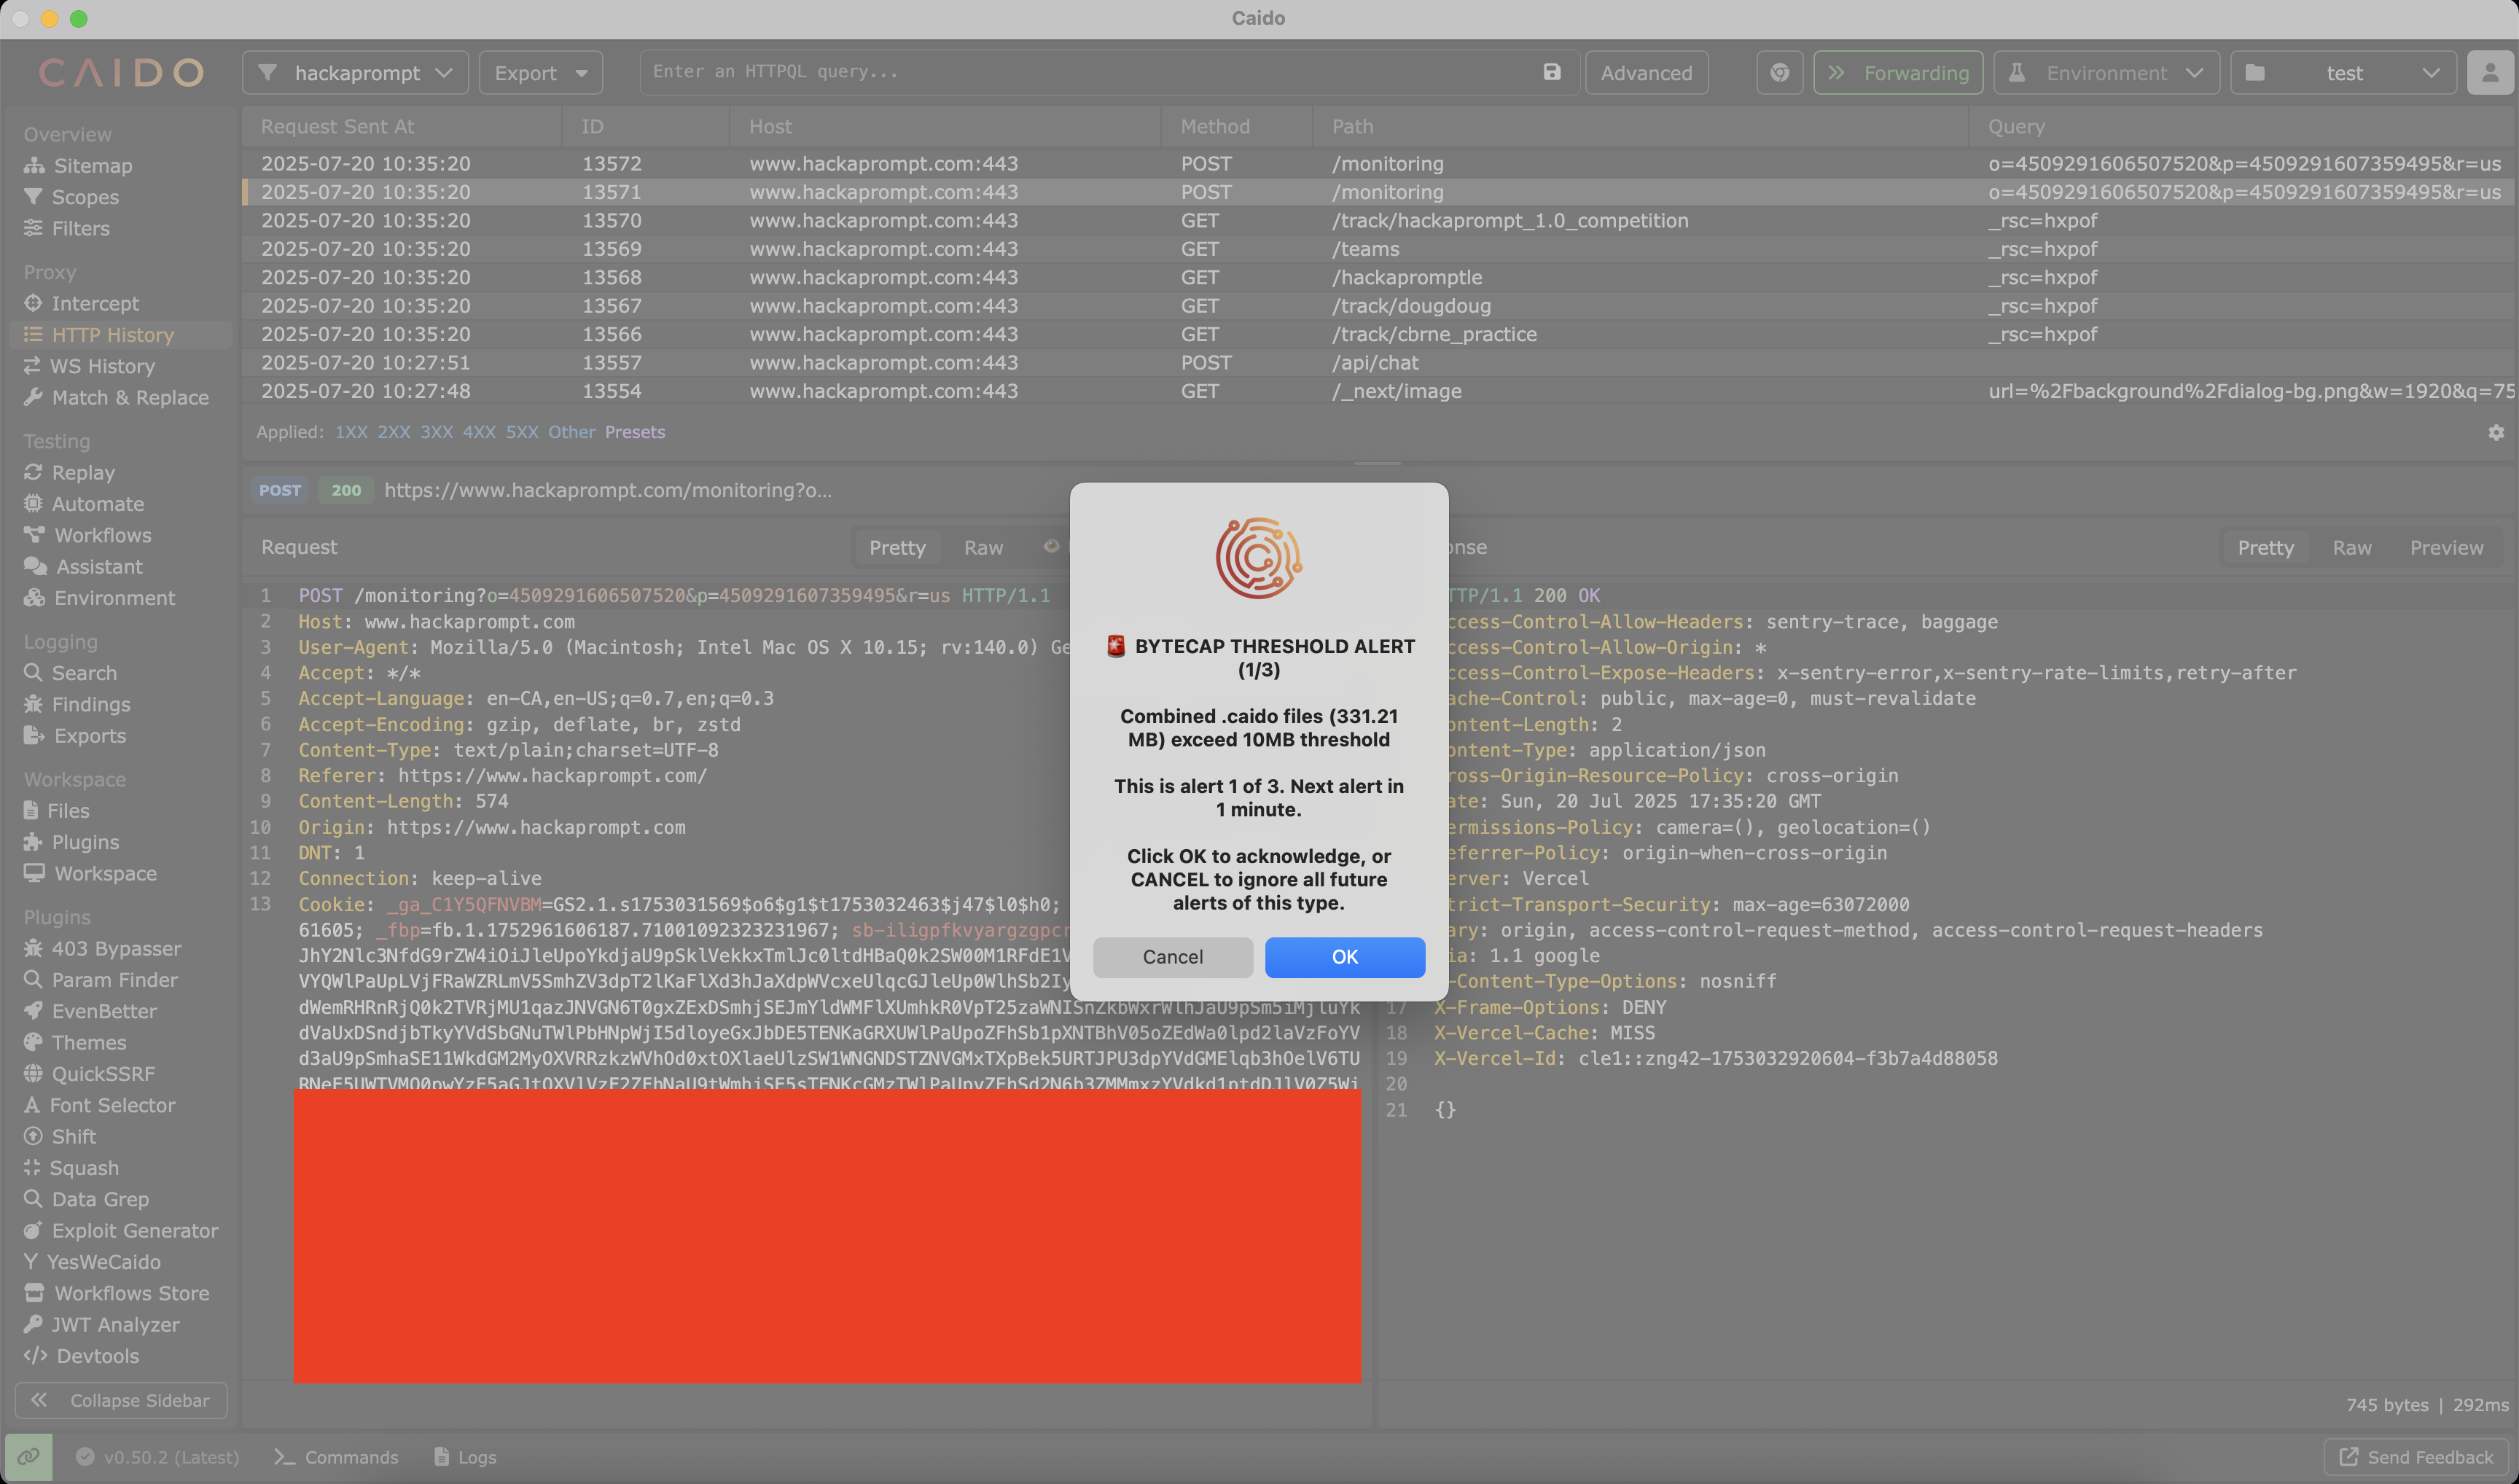
Task: Toggle the 2XX status filter
Action: coord(393,432)
